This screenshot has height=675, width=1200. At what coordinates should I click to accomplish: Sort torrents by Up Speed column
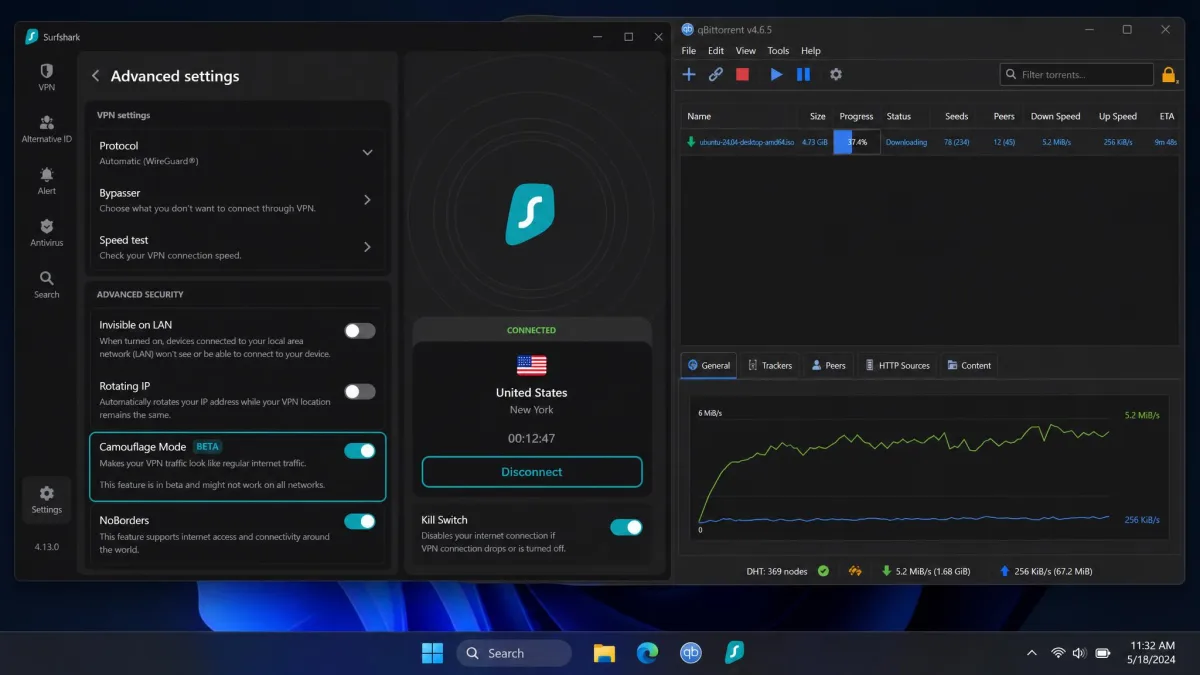point(1117,116)
